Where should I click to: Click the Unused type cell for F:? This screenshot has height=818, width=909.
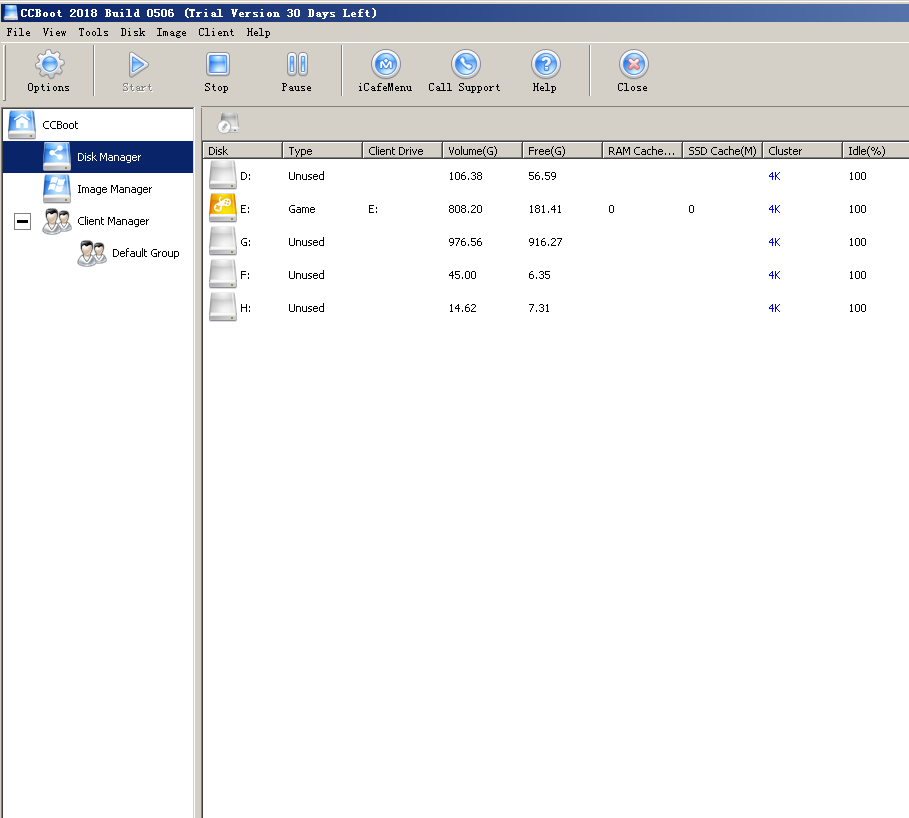(306, 275)
